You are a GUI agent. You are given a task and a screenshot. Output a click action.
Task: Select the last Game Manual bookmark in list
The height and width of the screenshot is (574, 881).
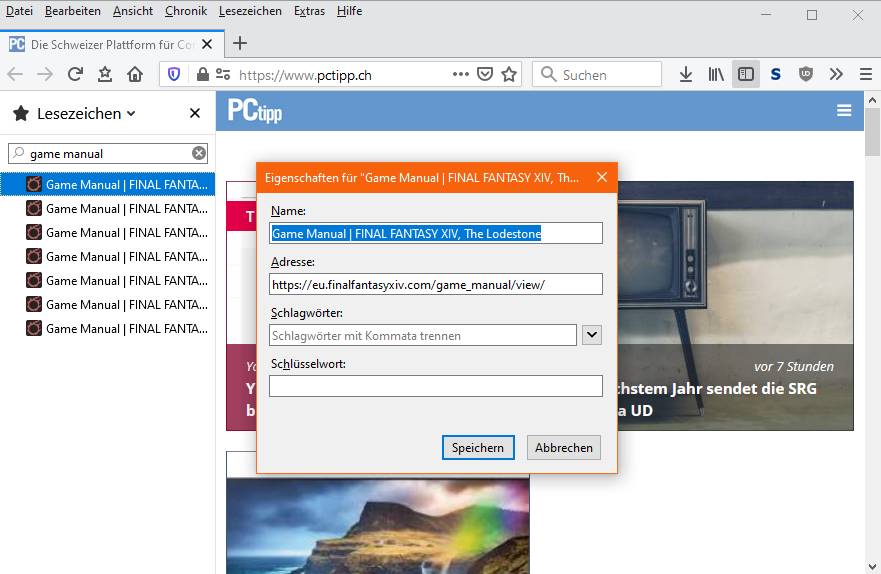(x=107, y=328)
